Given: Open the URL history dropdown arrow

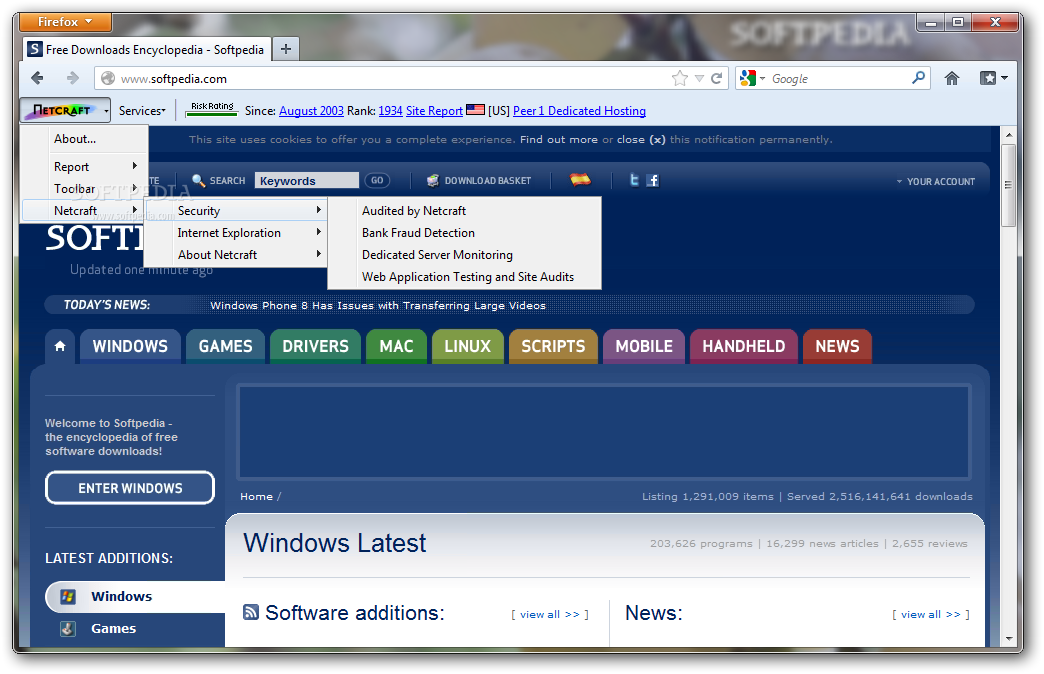Looking at the screenshot, I should [x=699, y=79].
